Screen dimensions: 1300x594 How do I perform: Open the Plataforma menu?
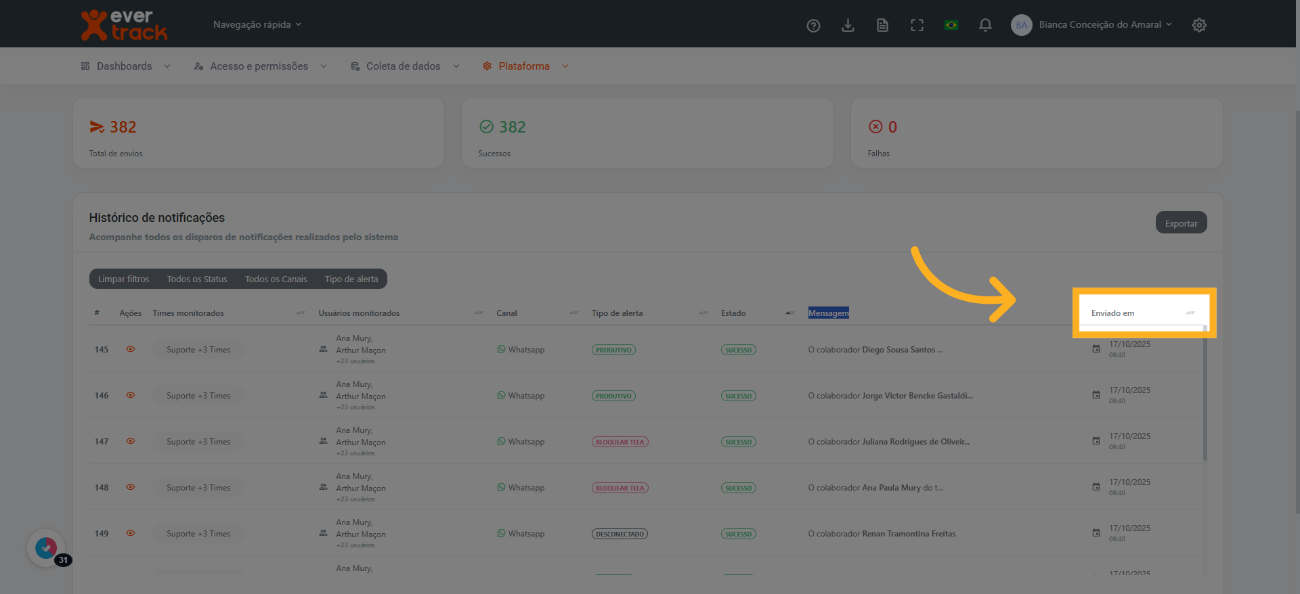(x=525, y=66)
